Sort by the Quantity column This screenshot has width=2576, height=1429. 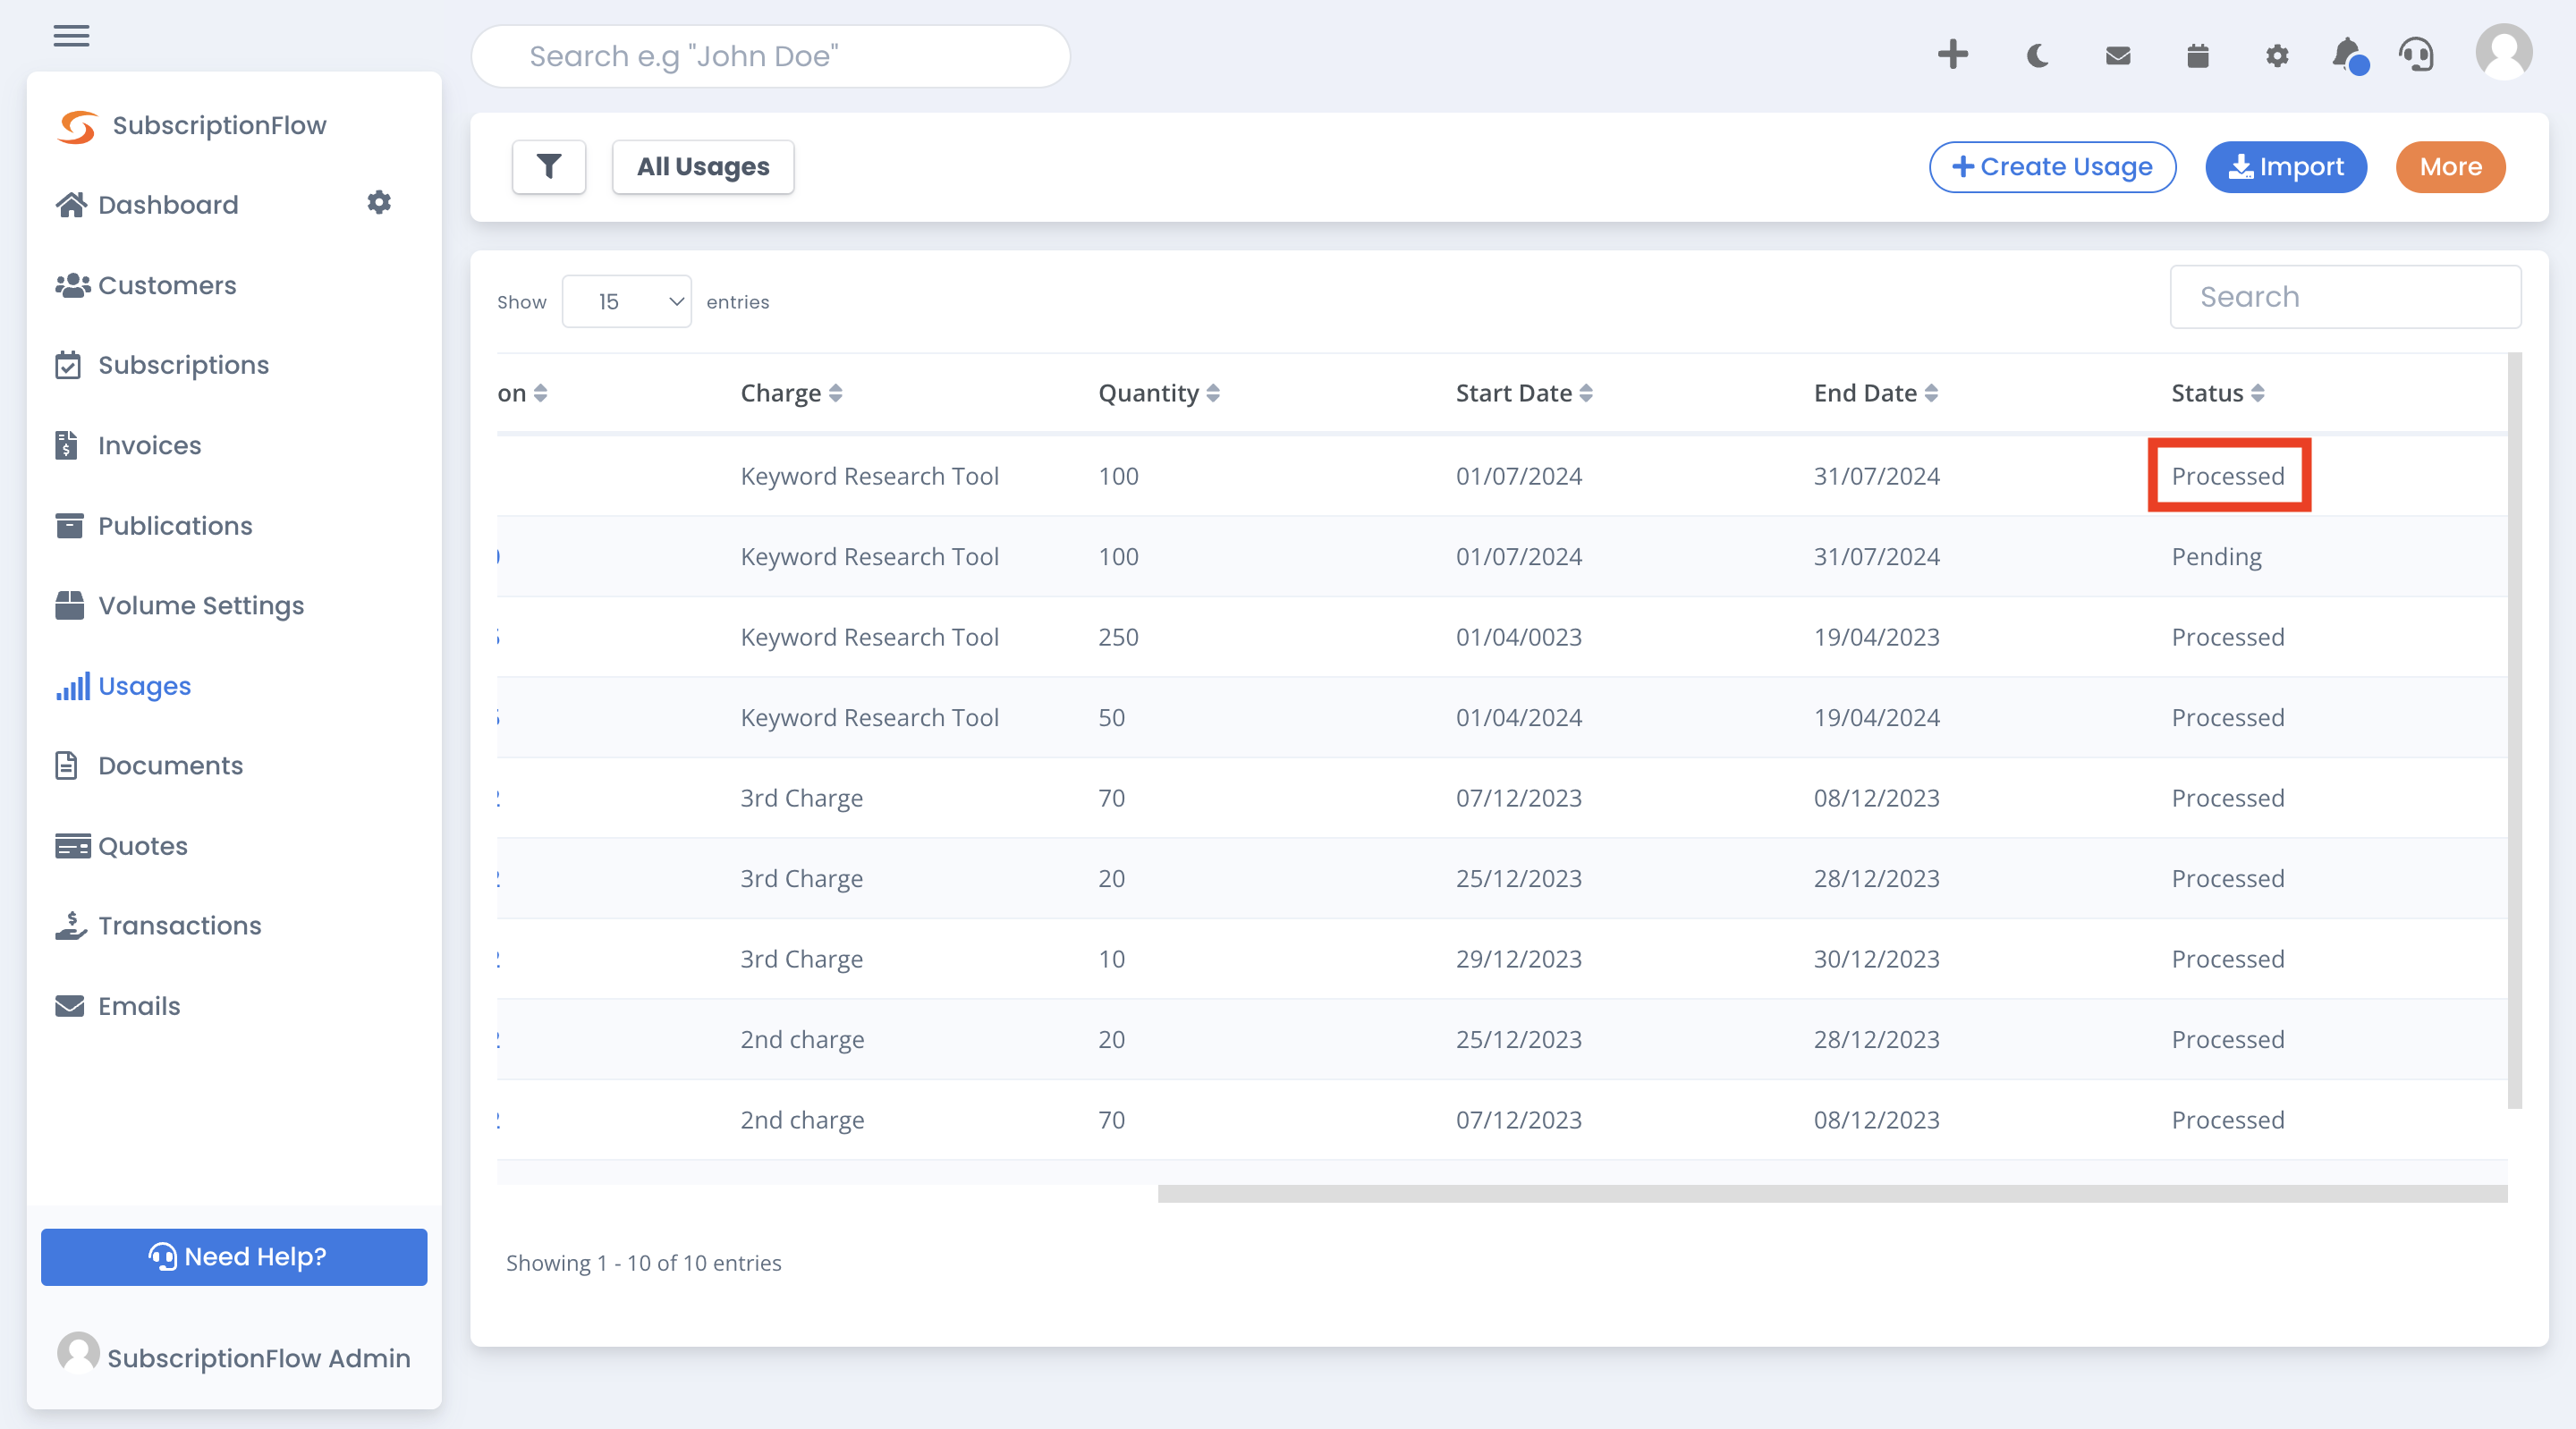(1158, 393)
